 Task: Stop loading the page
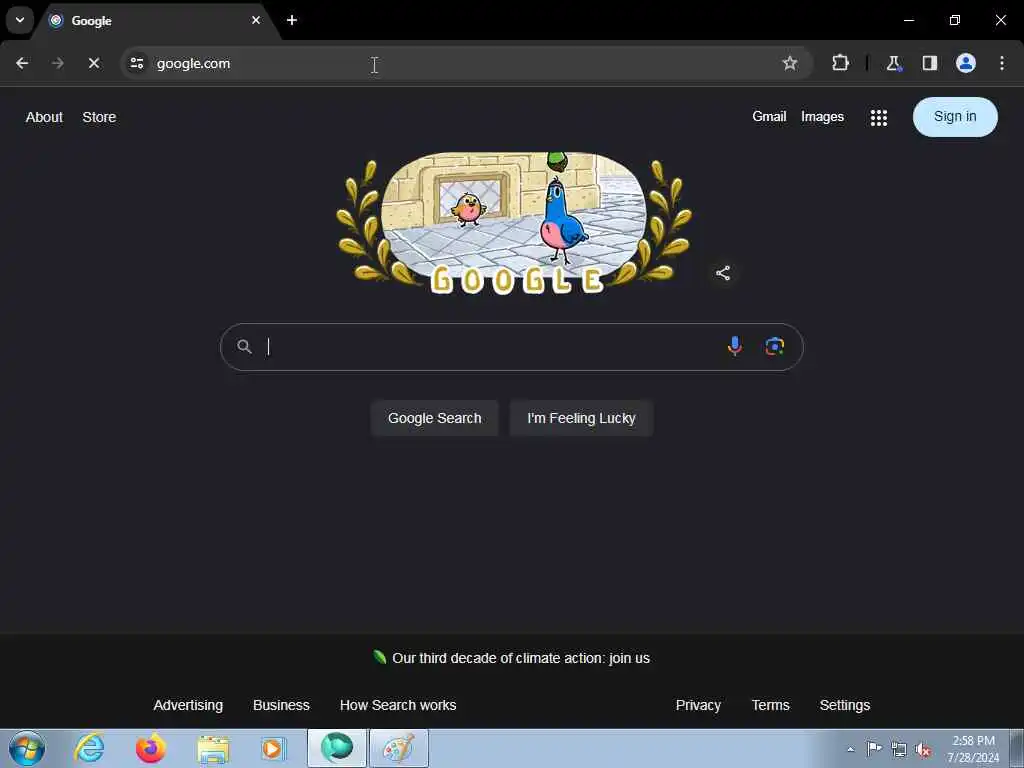coord(94,63)
